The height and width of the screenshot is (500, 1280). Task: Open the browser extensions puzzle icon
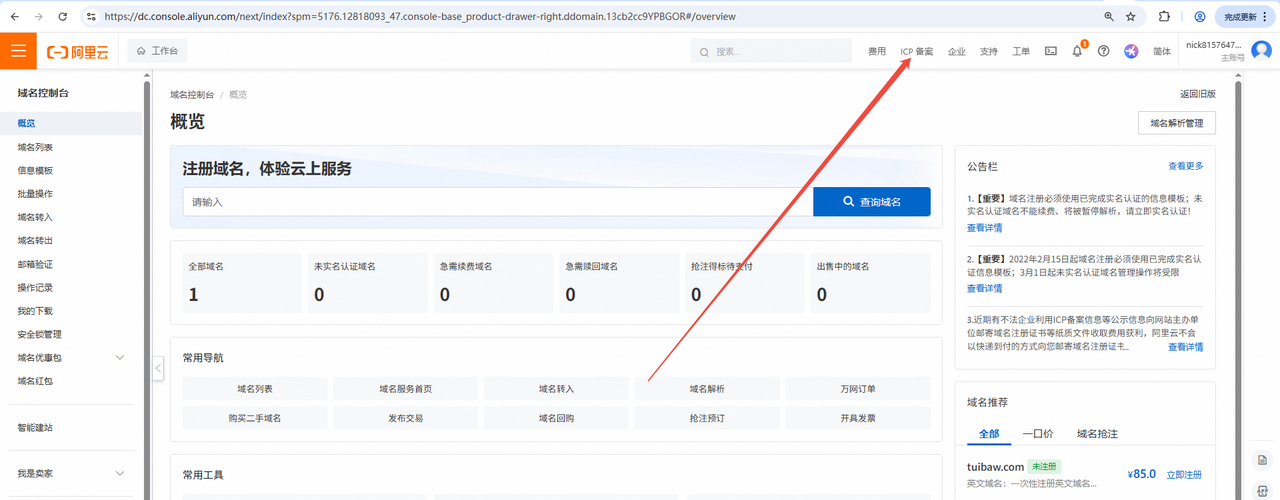pos(1164,17)
